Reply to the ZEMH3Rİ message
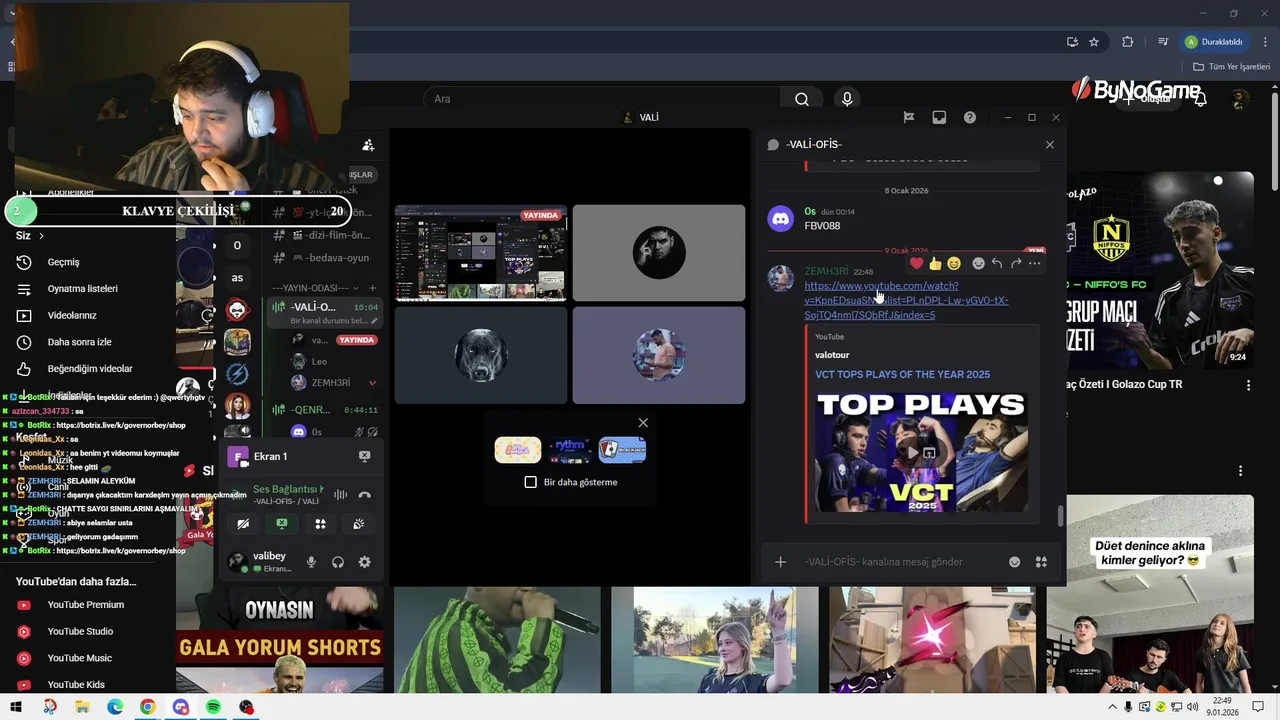 997,263
